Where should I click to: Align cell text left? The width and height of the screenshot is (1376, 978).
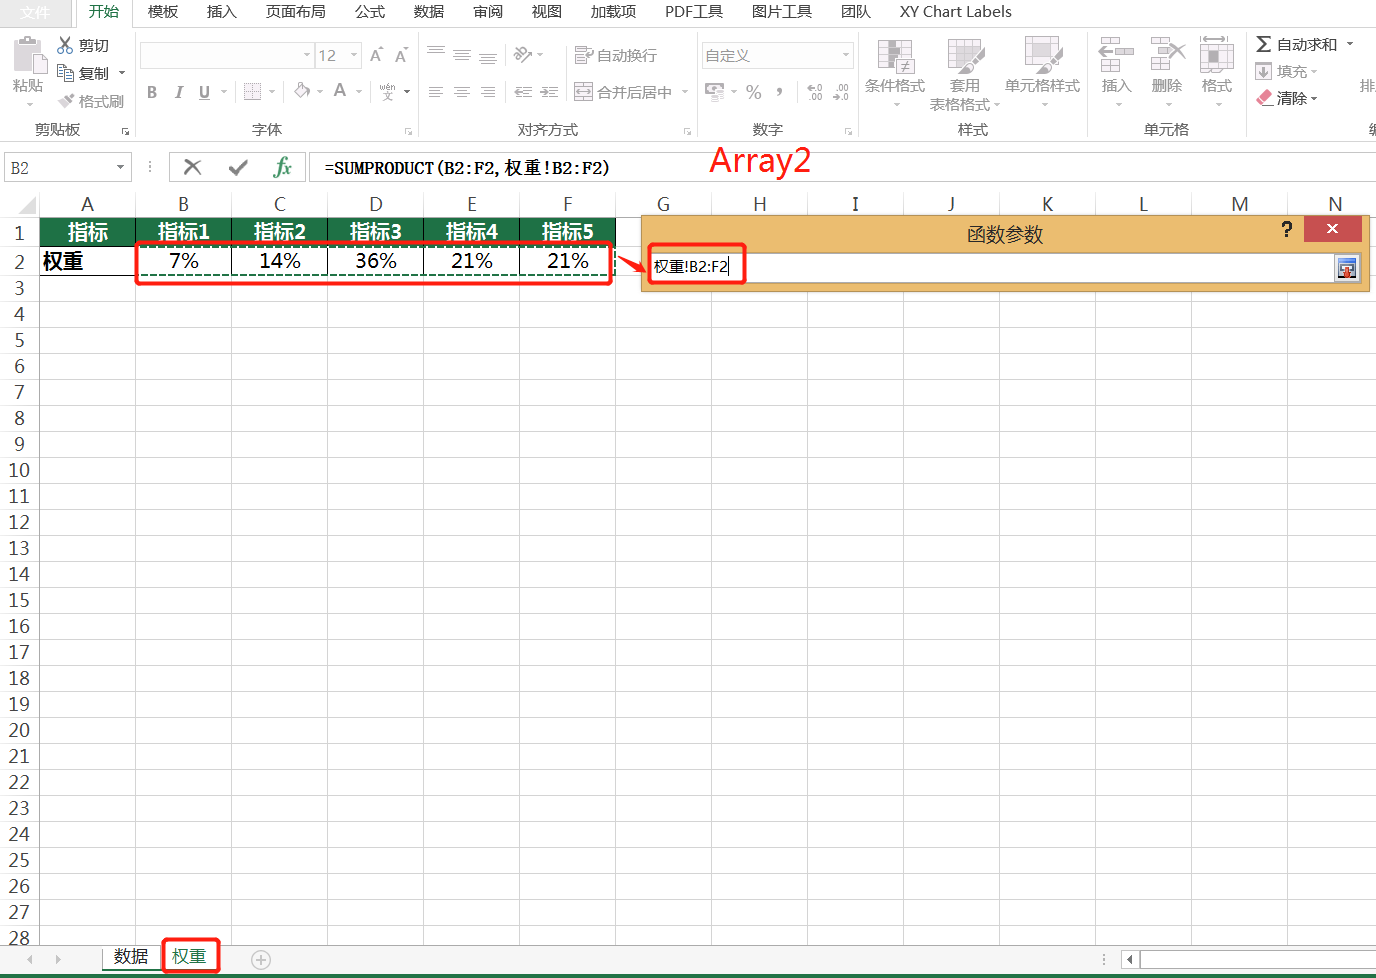tap(436, 92)
